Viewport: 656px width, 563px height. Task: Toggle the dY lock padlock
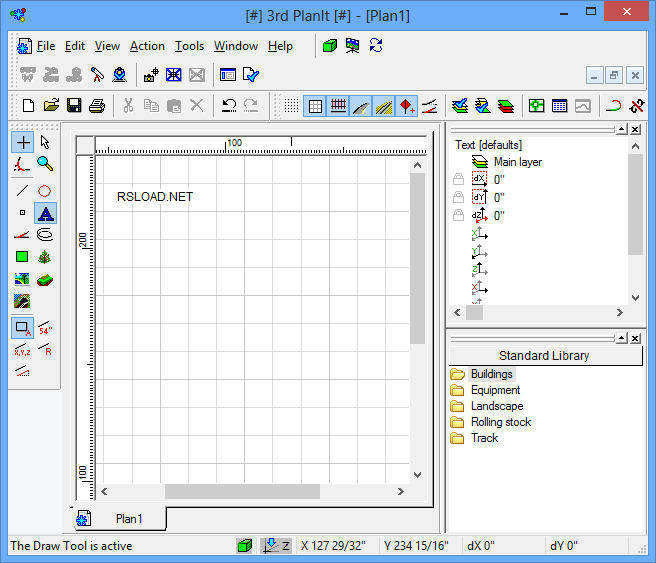pos(459,197)
